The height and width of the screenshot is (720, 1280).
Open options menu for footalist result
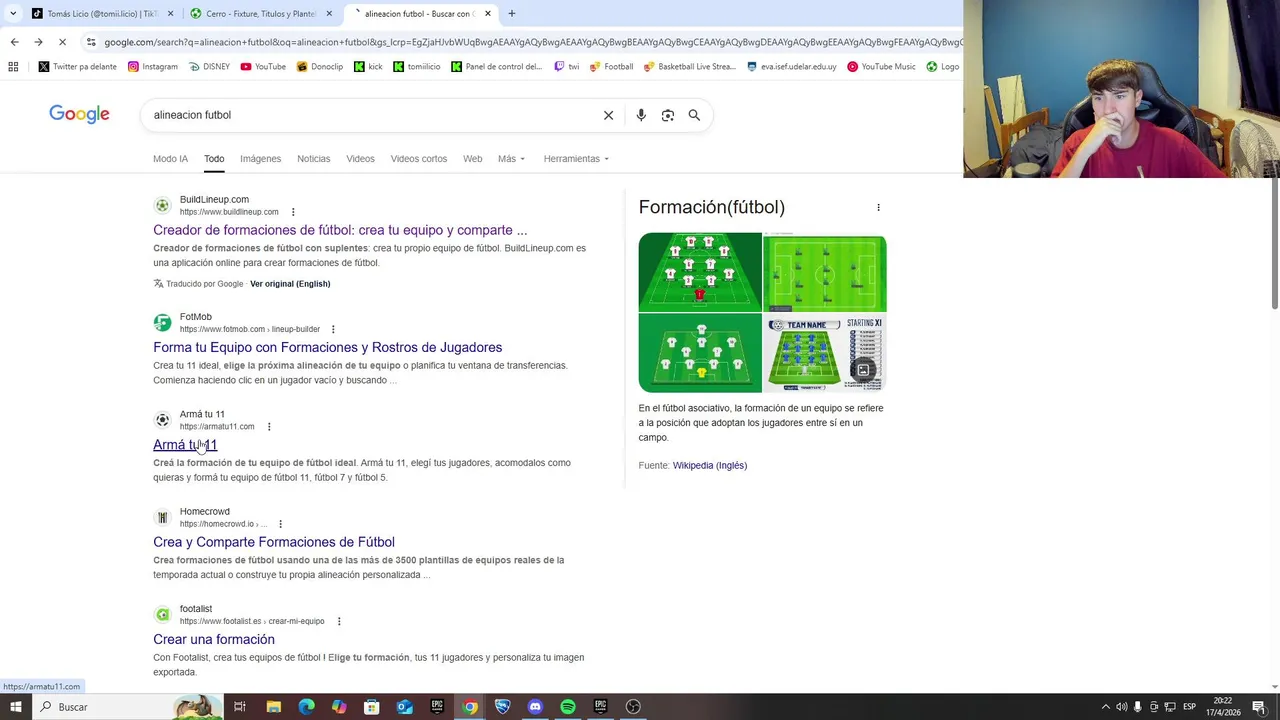pyautogui.click(x=339, y=621)
